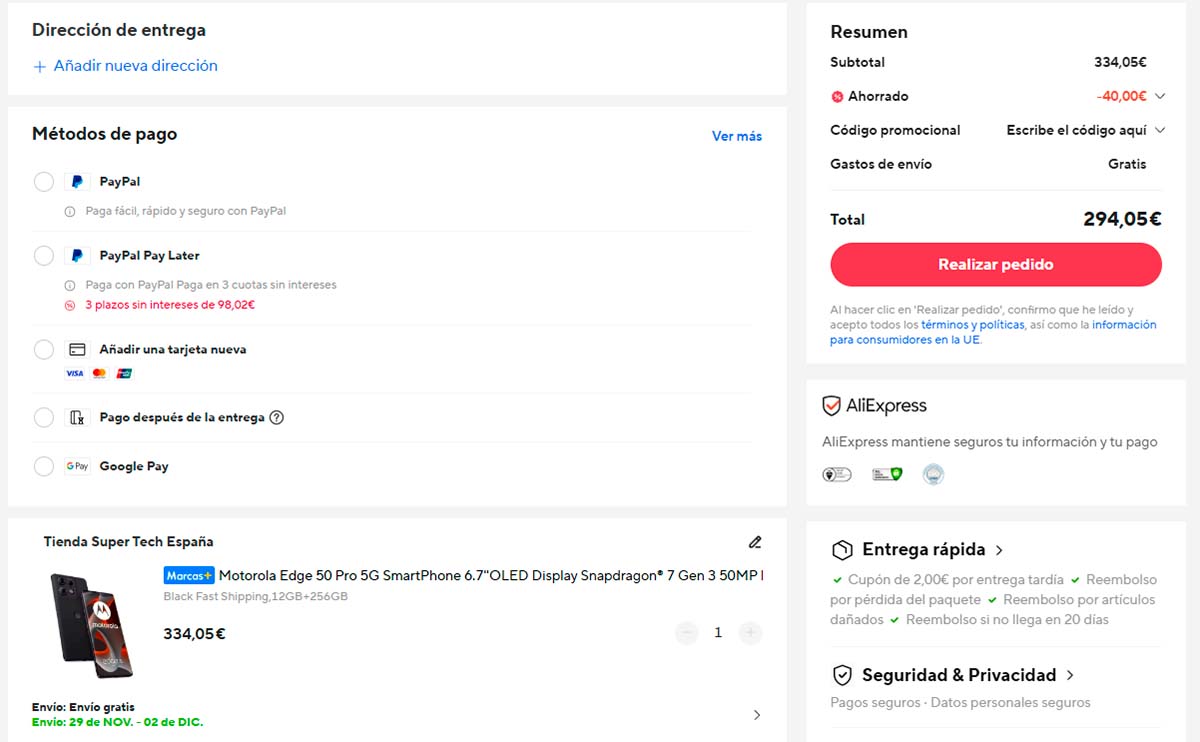Viewport: 1200px width, 742px height.
Task: Click the edit pencil icon for the order
Action: point(755,542)
